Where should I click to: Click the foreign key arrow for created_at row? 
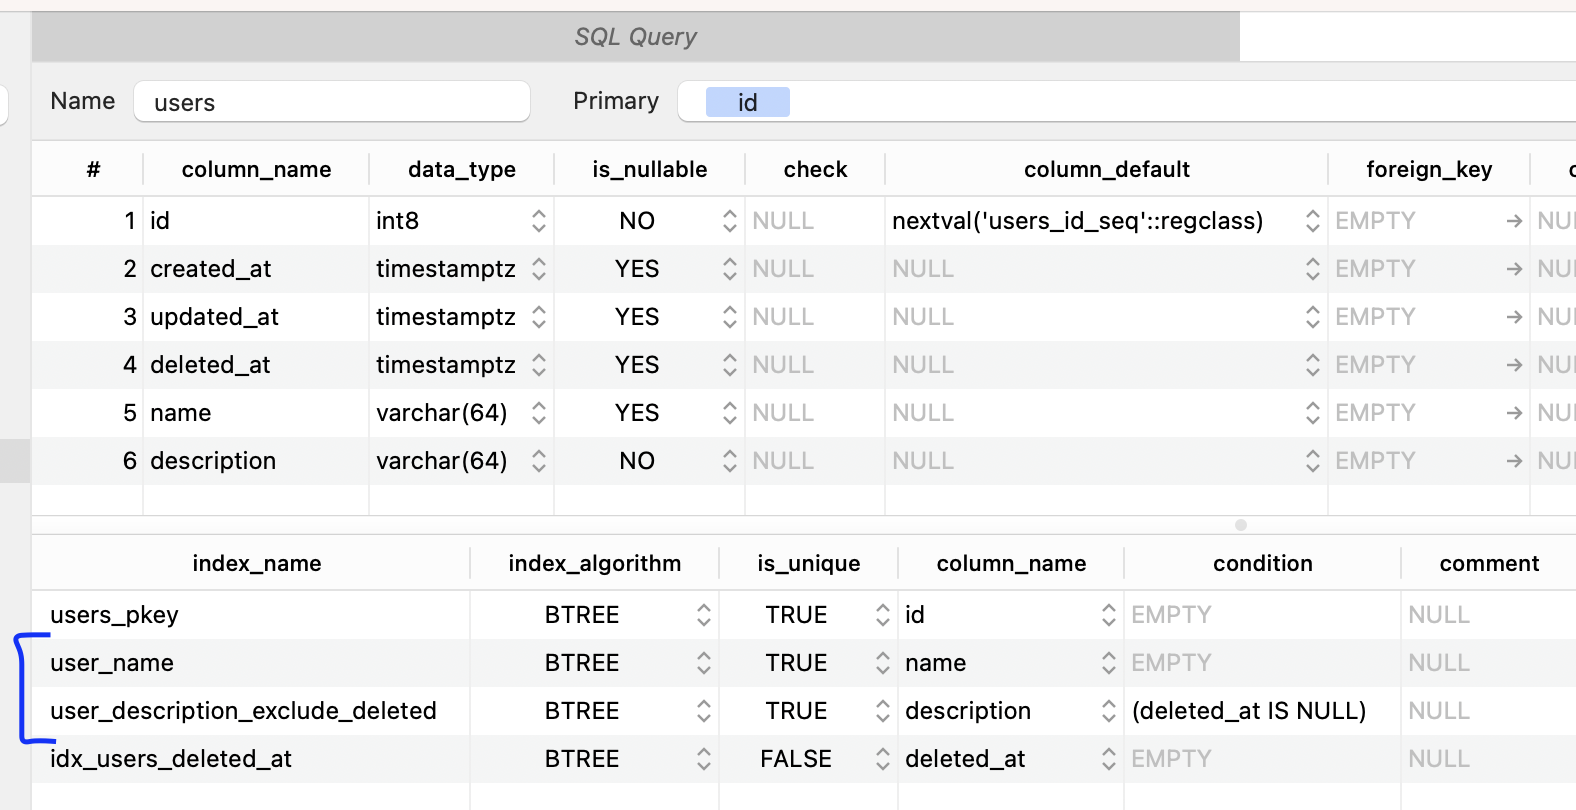pyautogui.click(x=1514, y=269)
